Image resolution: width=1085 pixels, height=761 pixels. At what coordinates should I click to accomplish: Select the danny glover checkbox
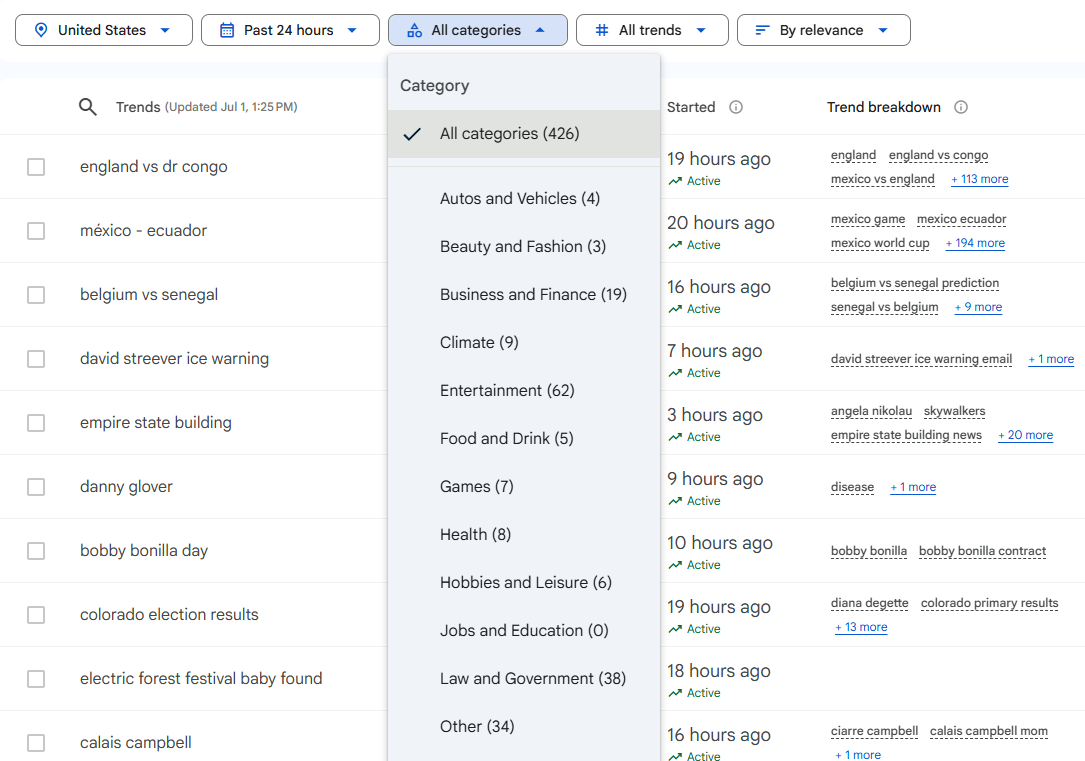[36, 486]
